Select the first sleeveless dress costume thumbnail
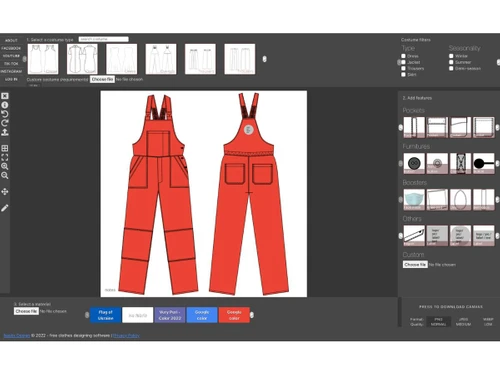 [x=43, y=59]
